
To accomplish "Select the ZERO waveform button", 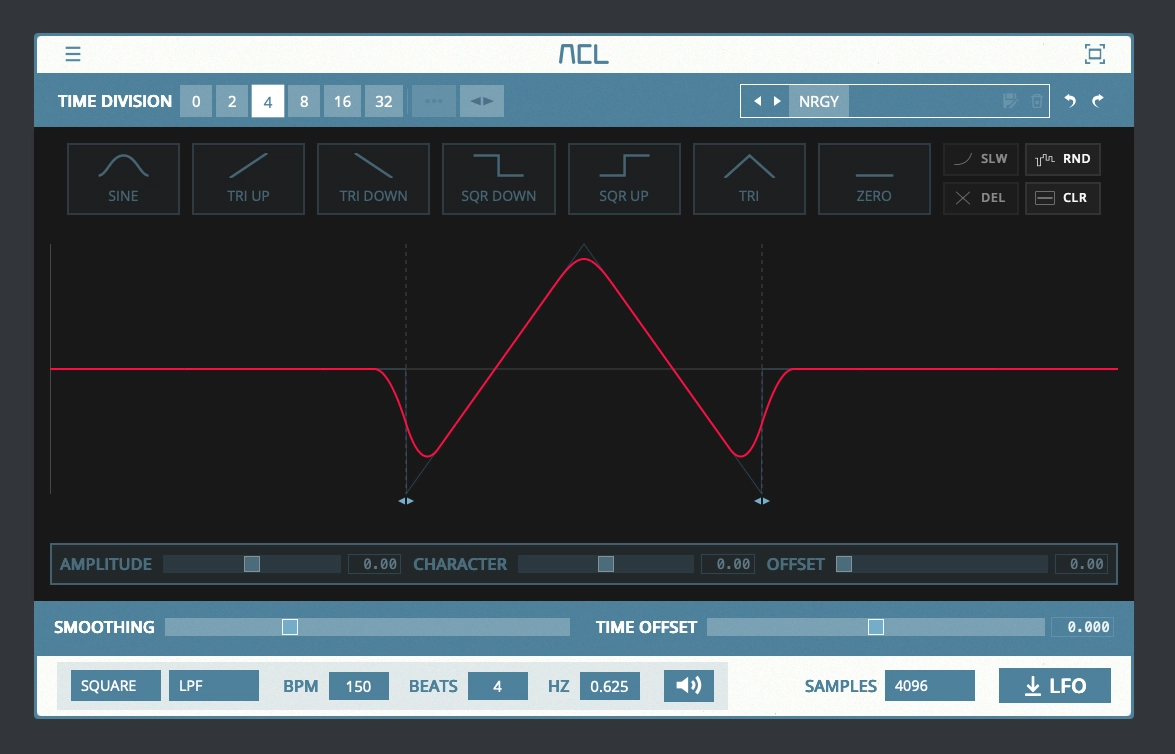I will [x=874, y=179].
